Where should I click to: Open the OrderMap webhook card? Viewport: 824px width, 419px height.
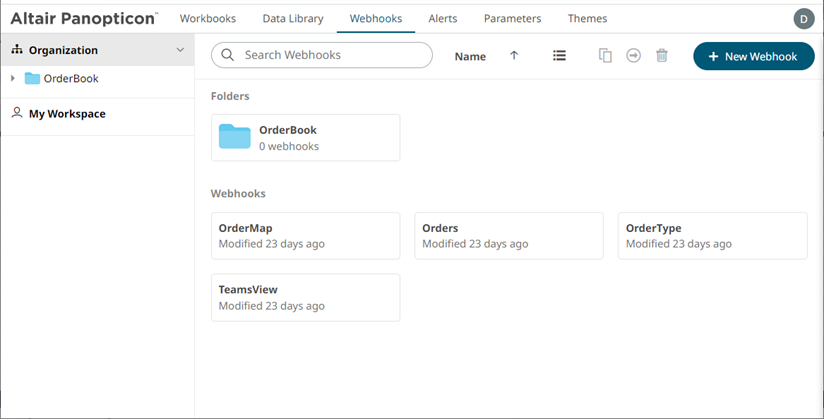305,236
